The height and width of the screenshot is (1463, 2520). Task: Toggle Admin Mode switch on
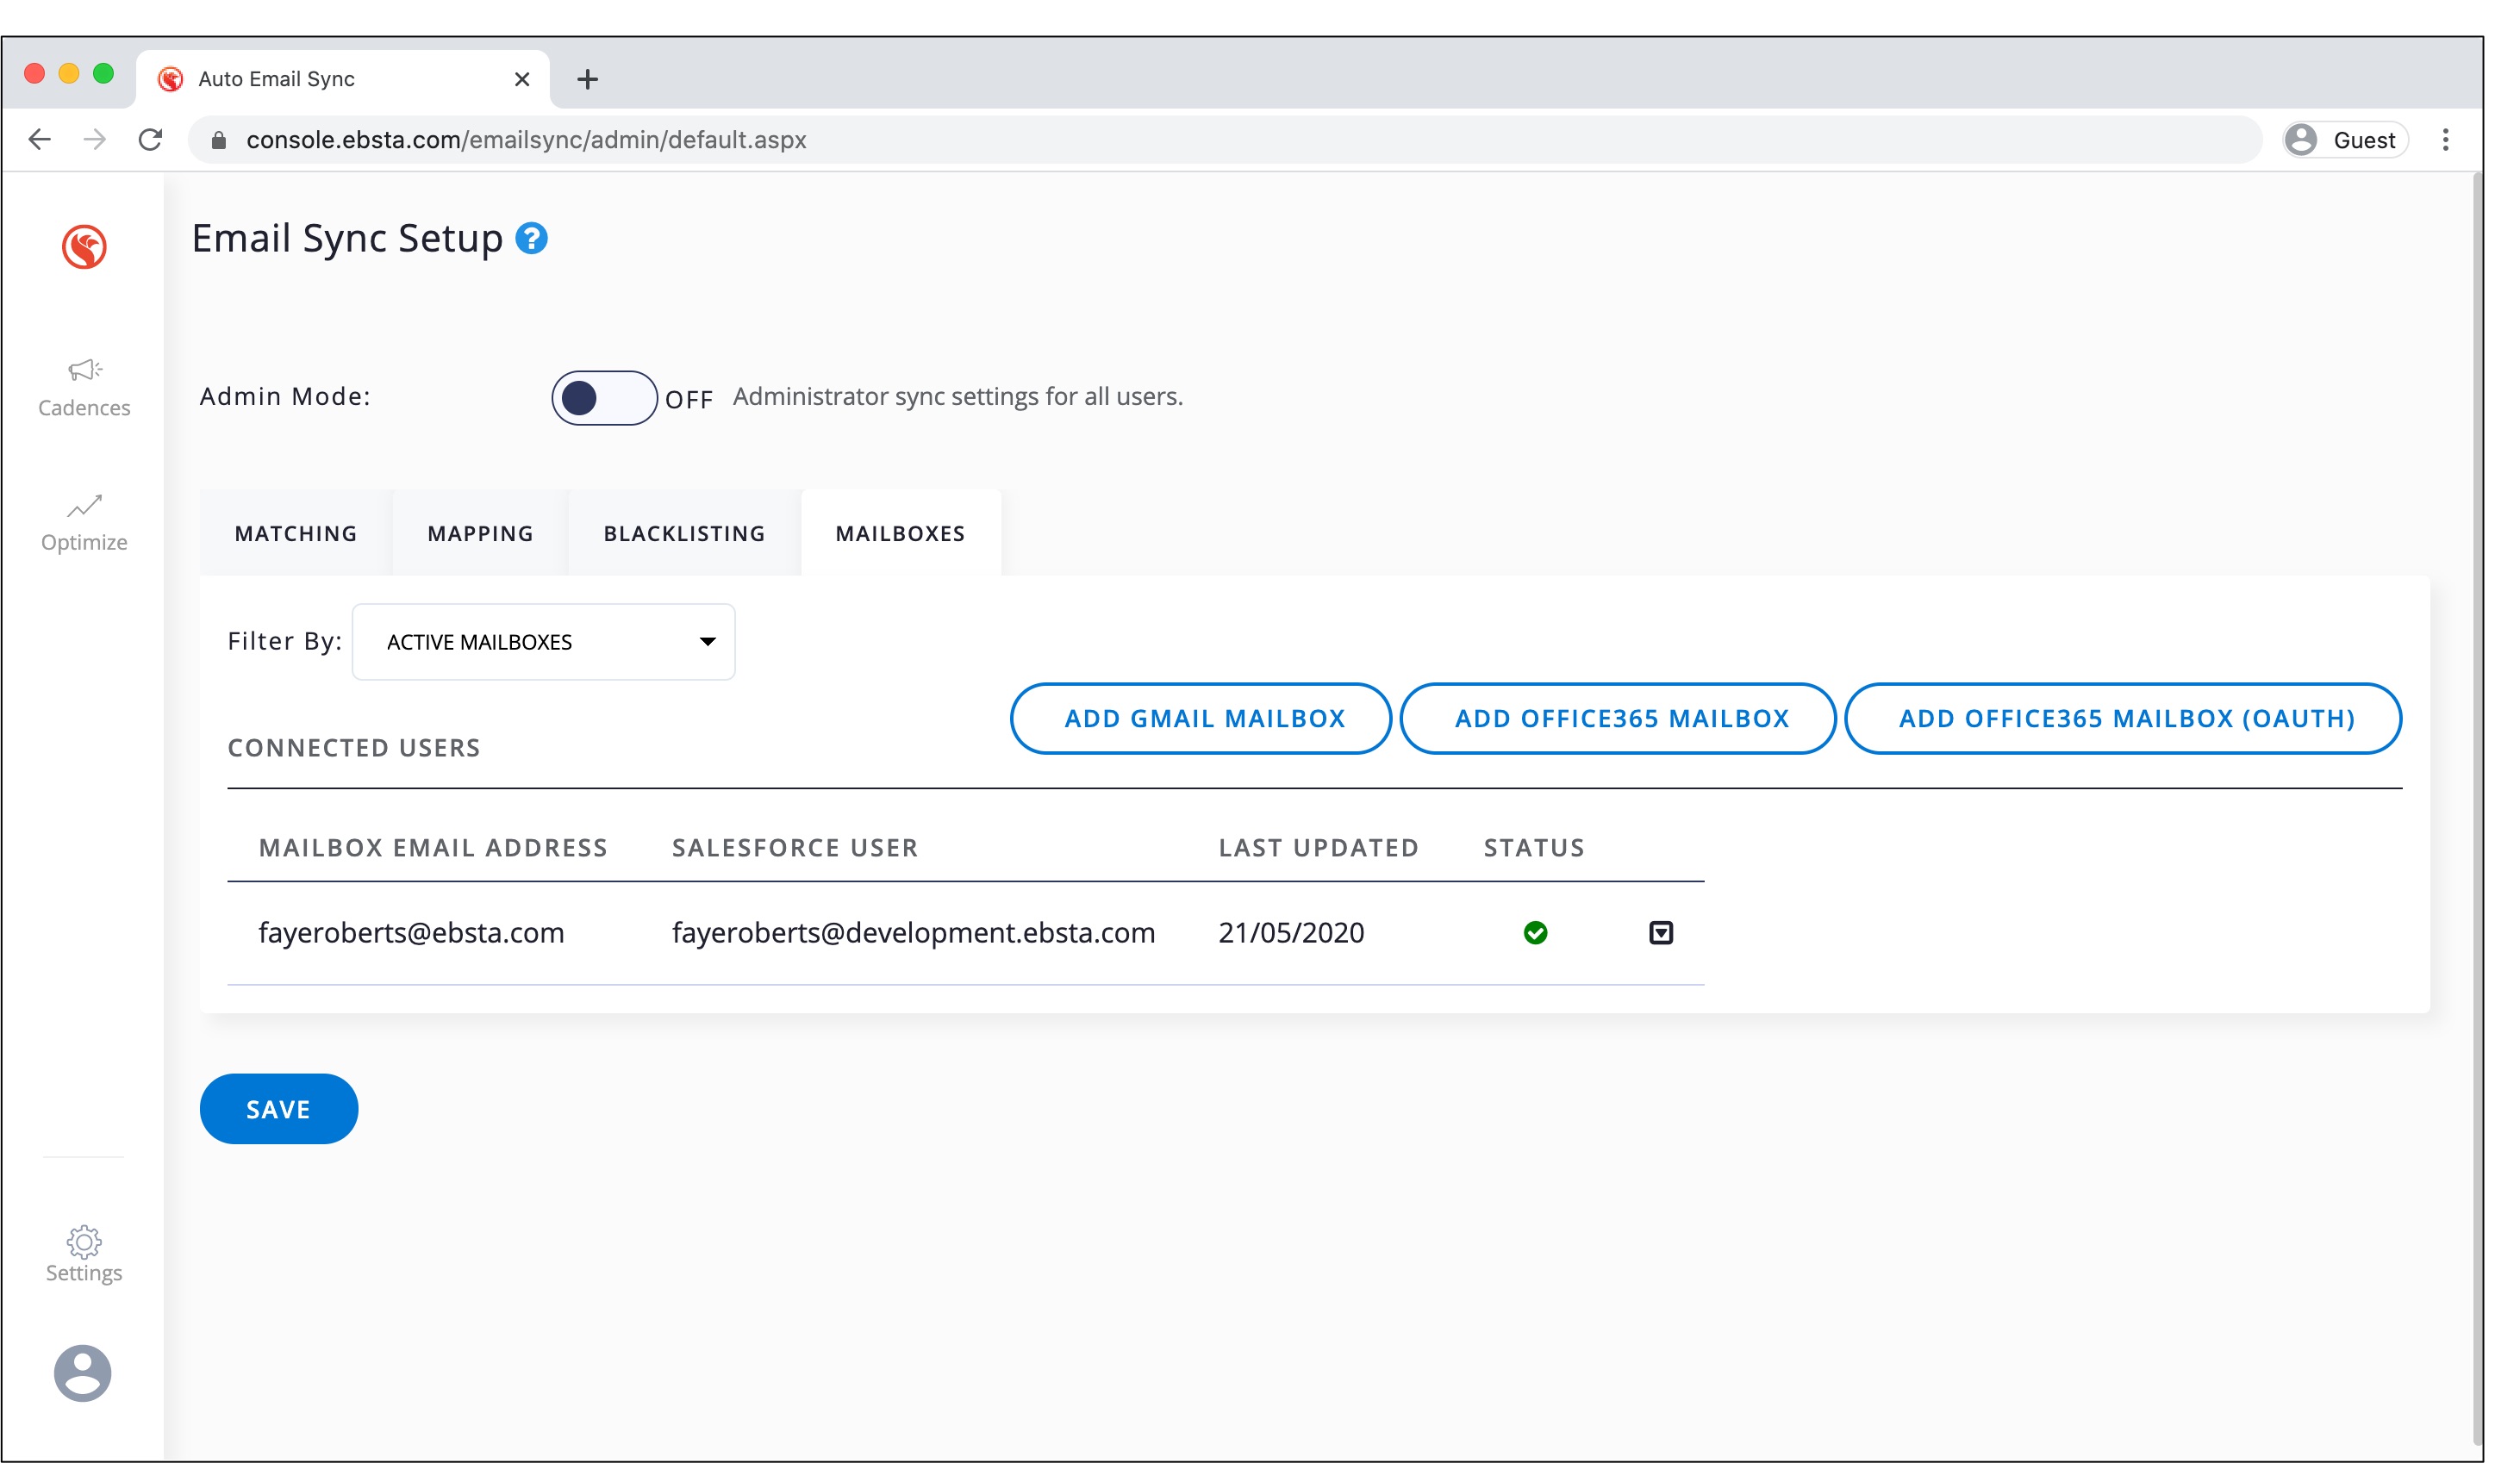pyautogui.click(x=604, y=397)
